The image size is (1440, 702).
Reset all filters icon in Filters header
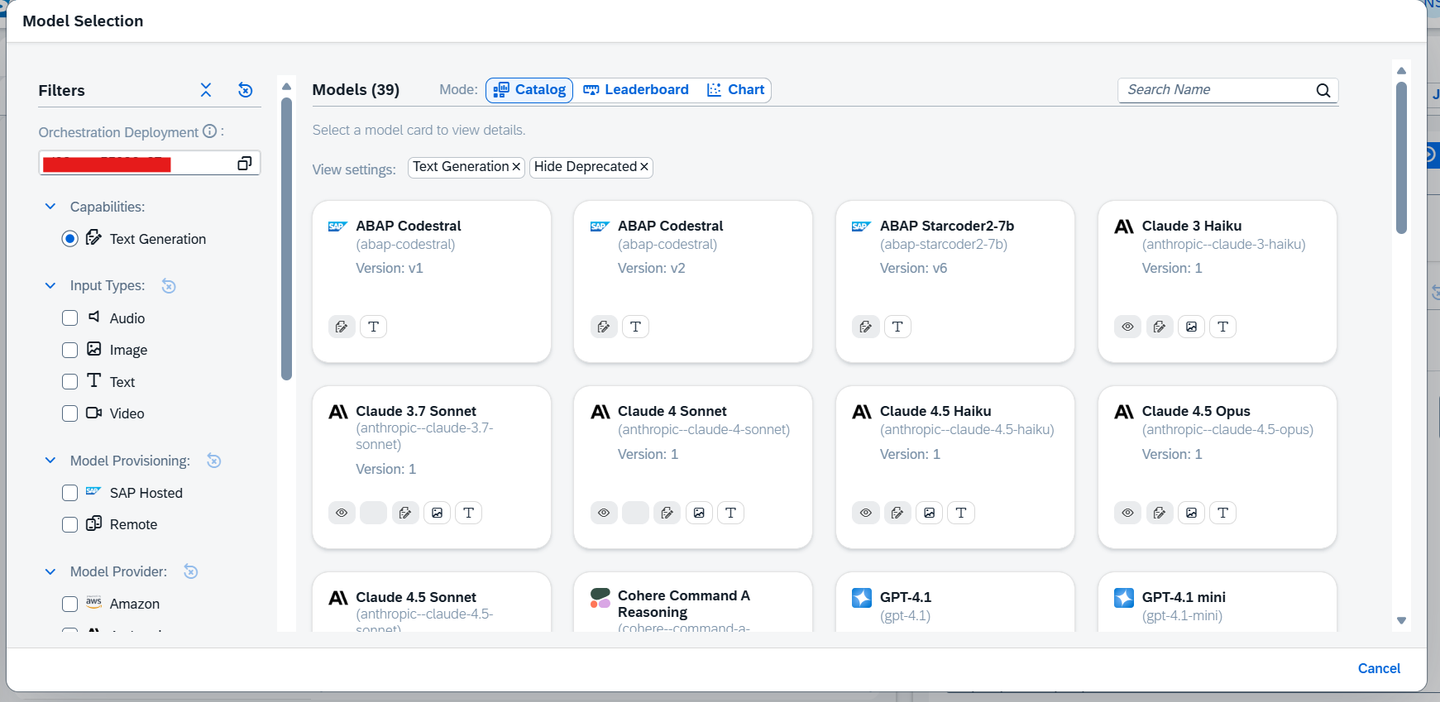(245, 90)
